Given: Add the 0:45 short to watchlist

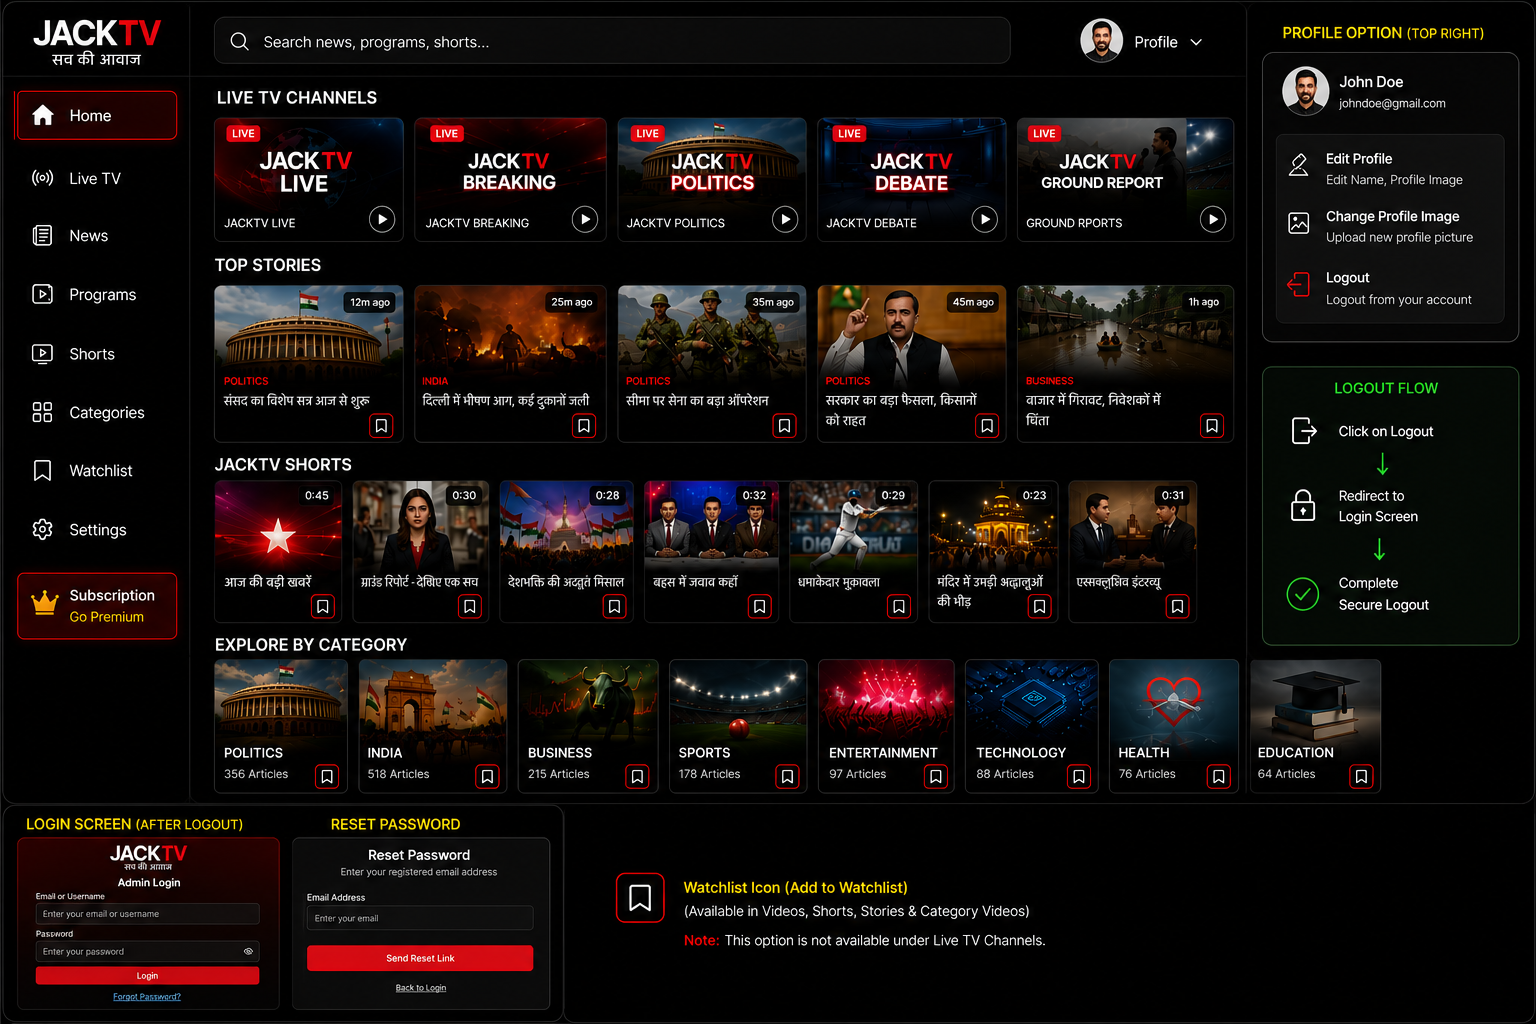Looking at the screenshot, I should pos(323,606).
